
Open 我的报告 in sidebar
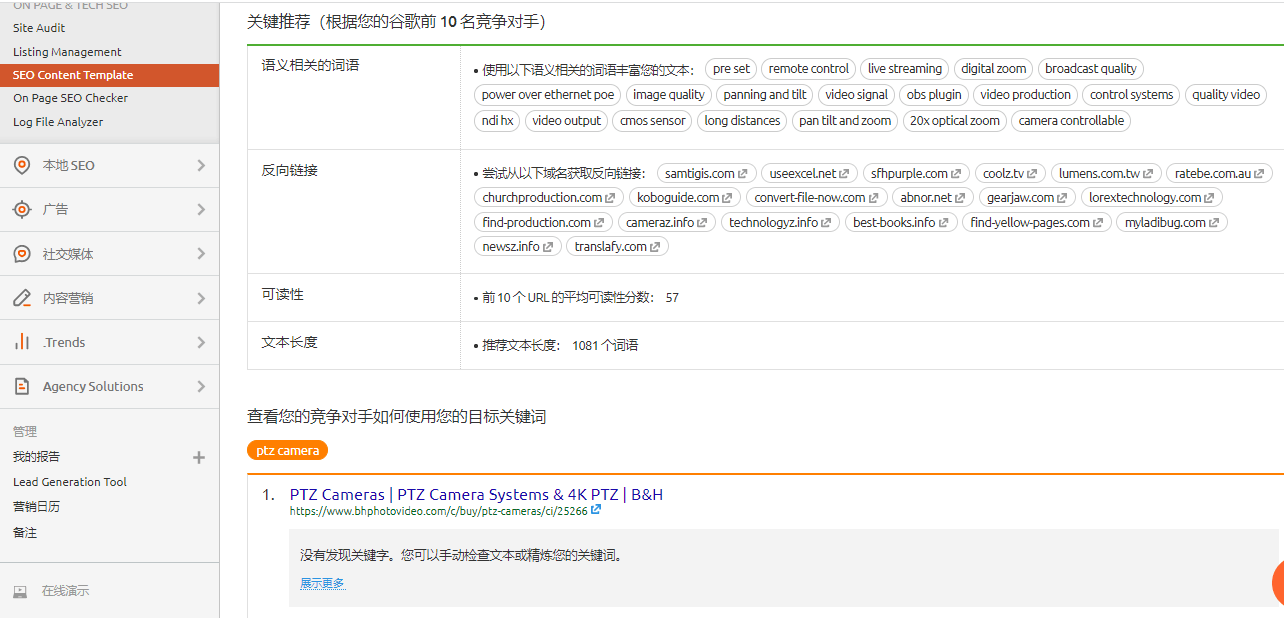36,457
